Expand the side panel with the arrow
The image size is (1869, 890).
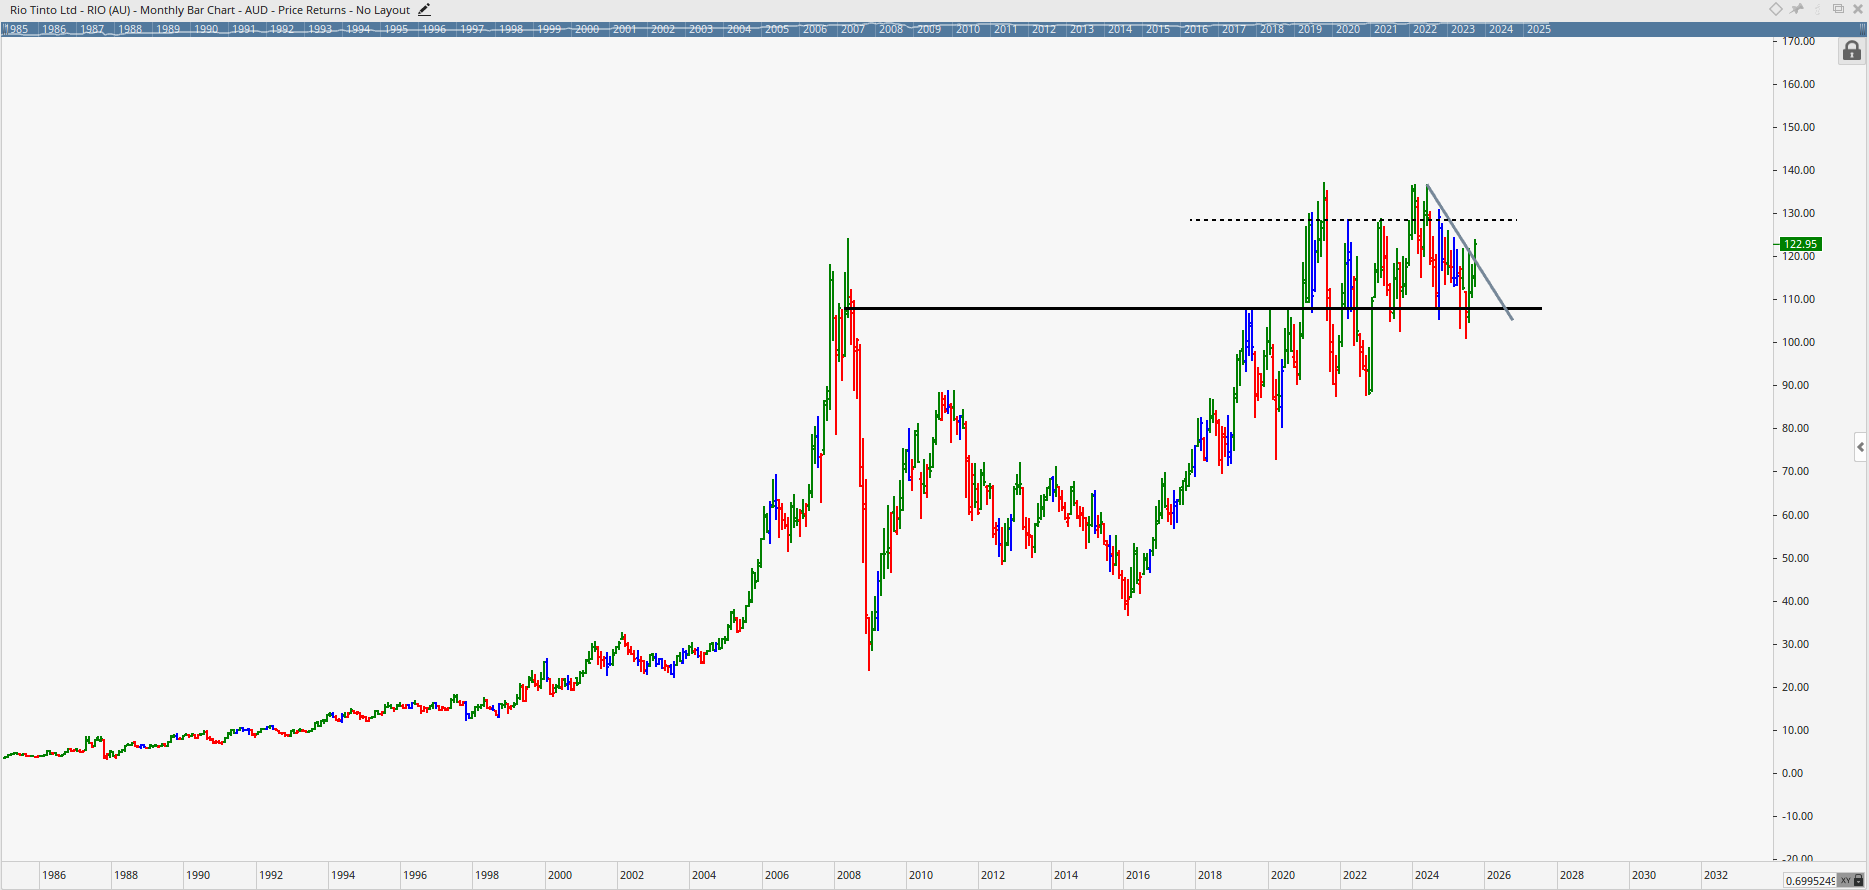1860,447
